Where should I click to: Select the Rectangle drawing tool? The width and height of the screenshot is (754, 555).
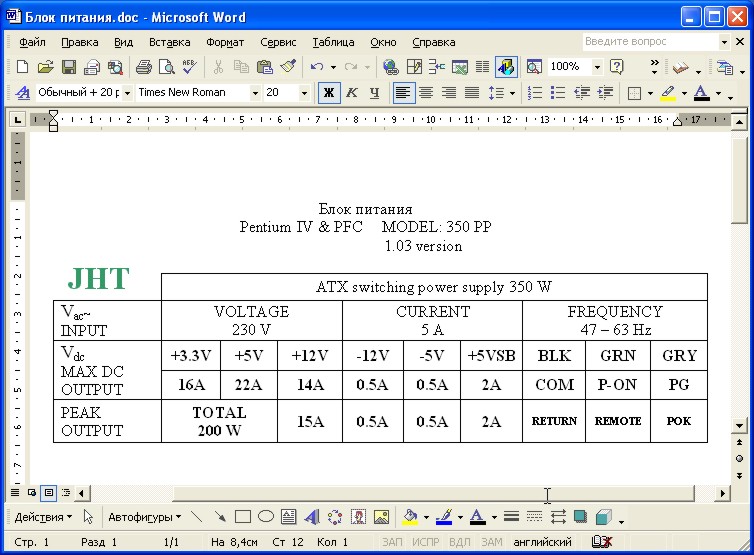click(243, 517)
